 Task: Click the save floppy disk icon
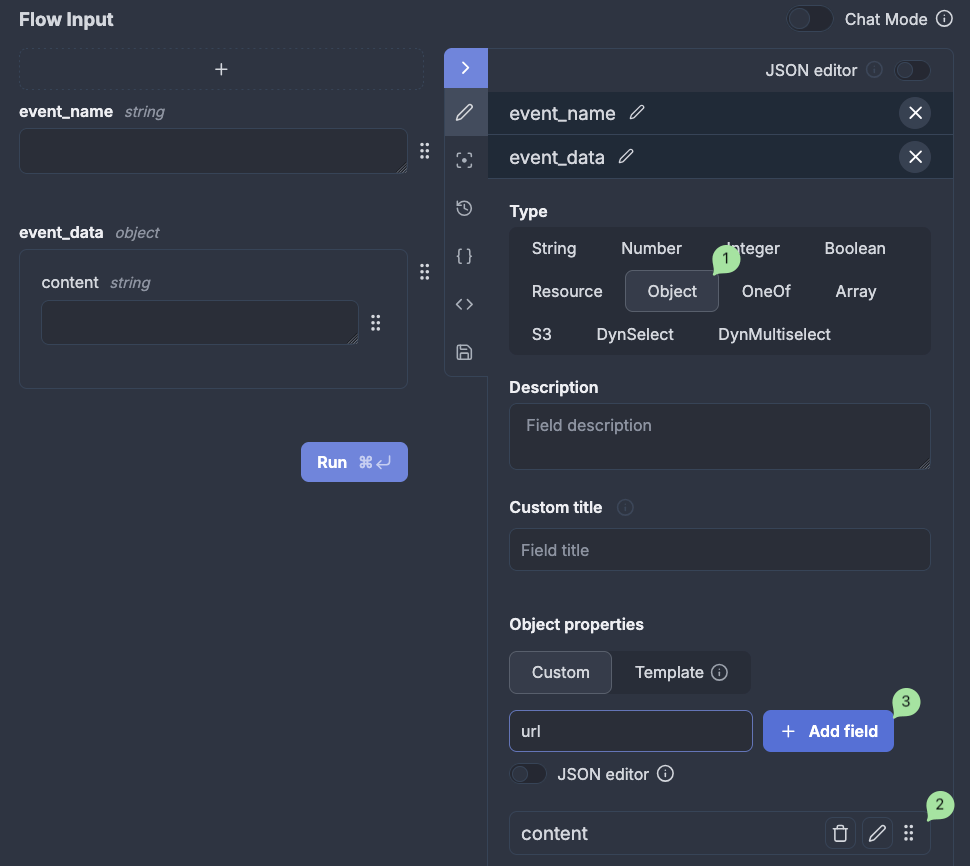(x=464, y=352)
